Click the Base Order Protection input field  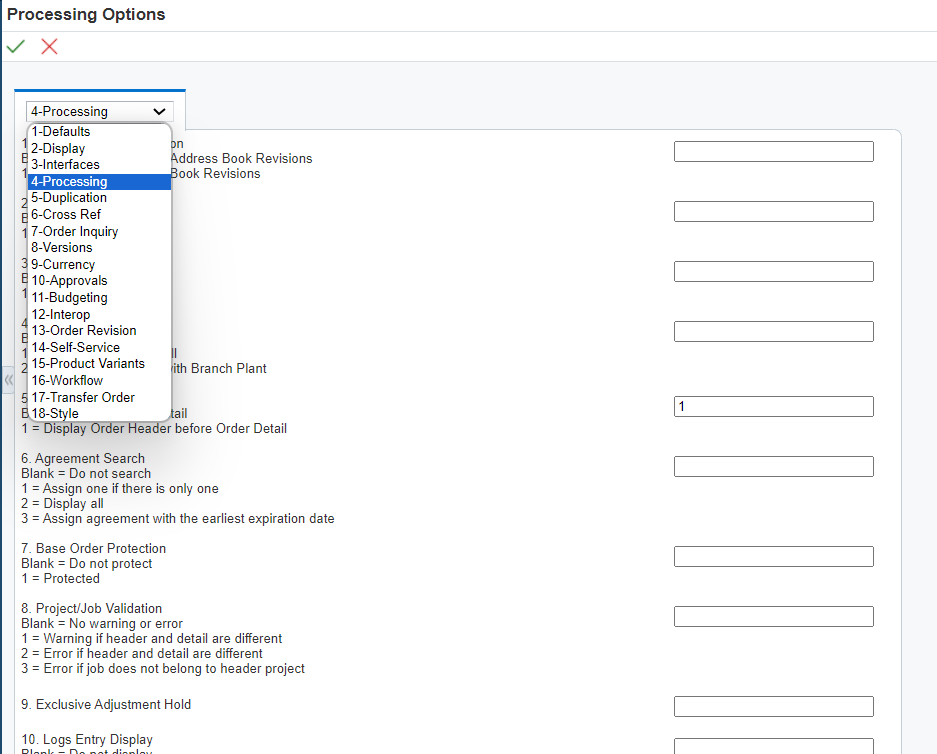point(773,556)
